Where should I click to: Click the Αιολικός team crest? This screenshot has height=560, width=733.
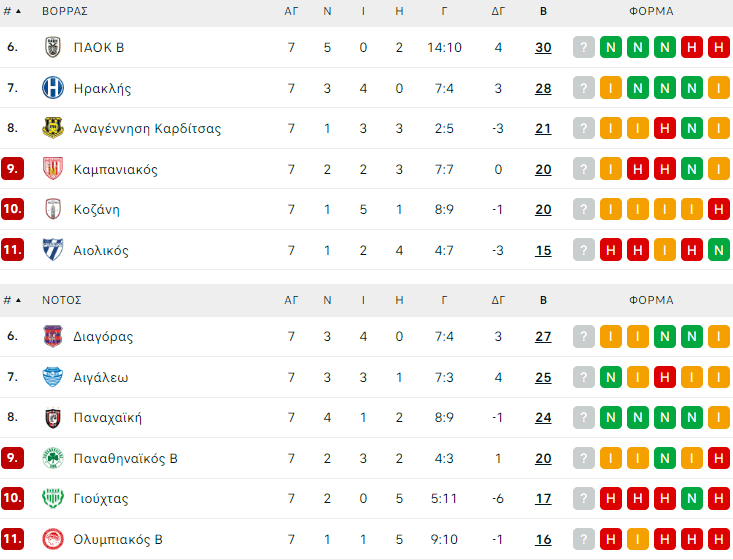(x=53, y=250)
